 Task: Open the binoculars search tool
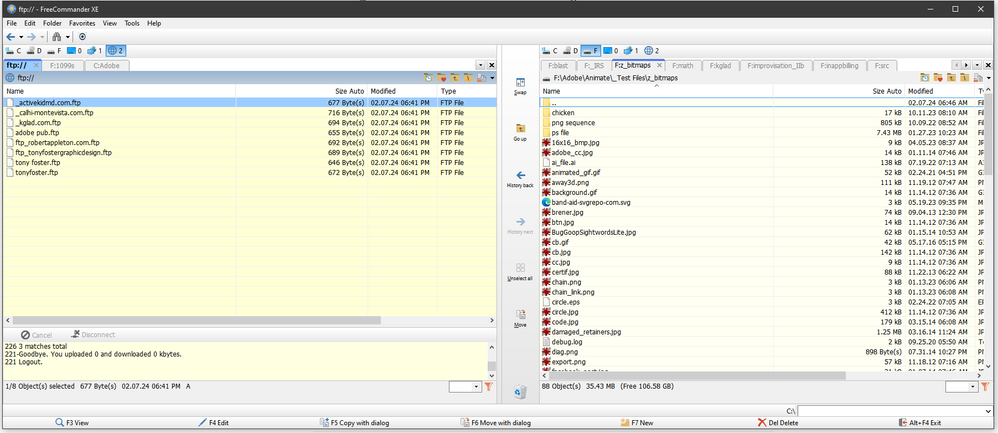tap(57, 37)
